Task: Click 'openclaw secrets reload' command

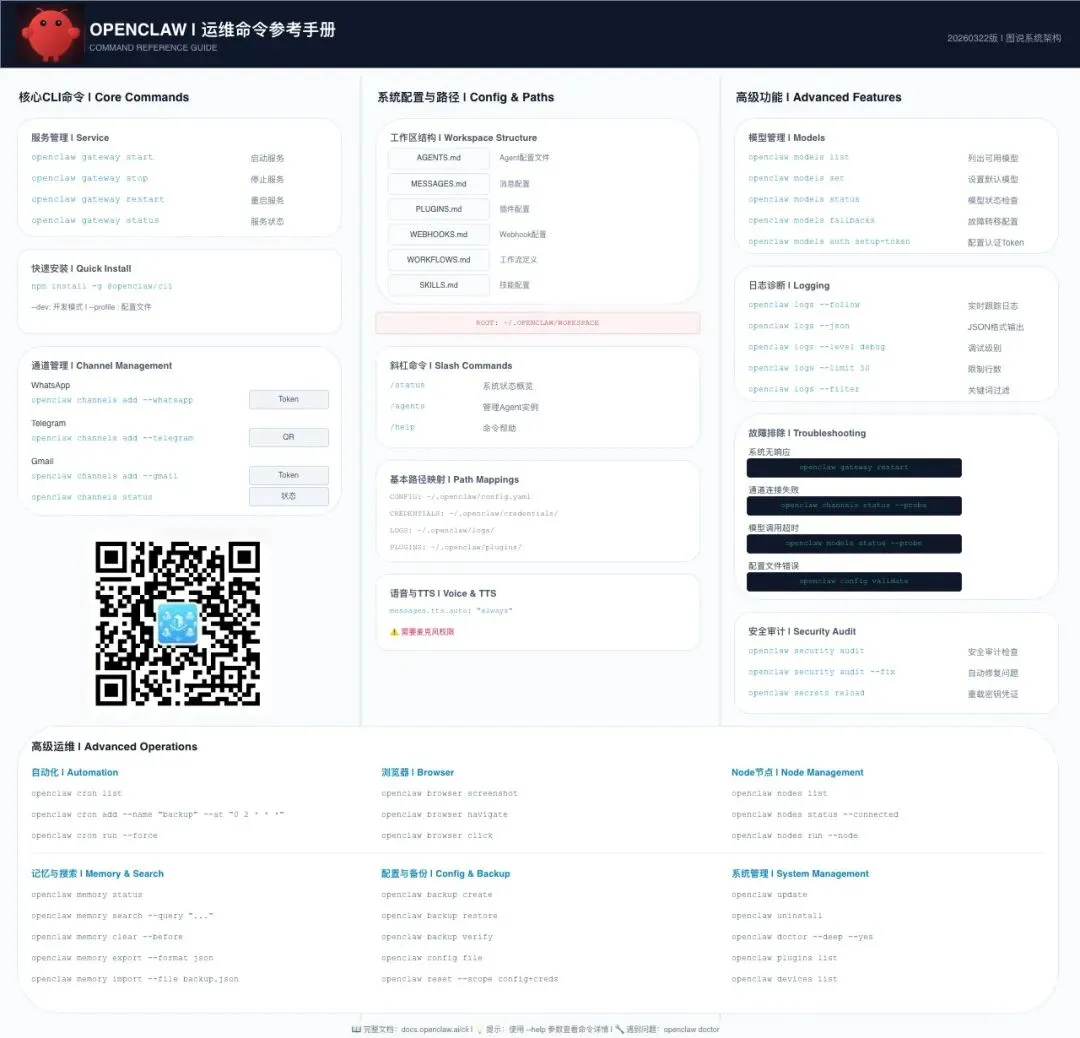Action: coord(807,693)
